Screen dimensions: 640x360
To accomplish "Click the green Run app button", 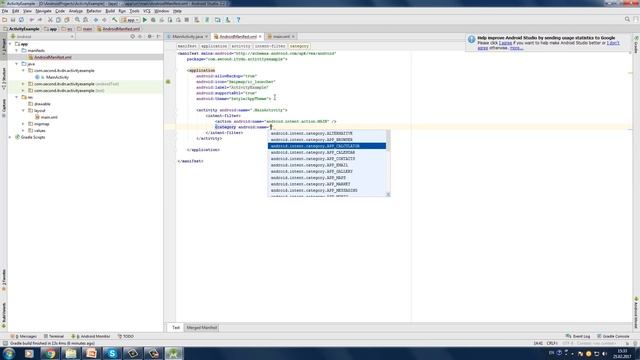I will 144,20.
